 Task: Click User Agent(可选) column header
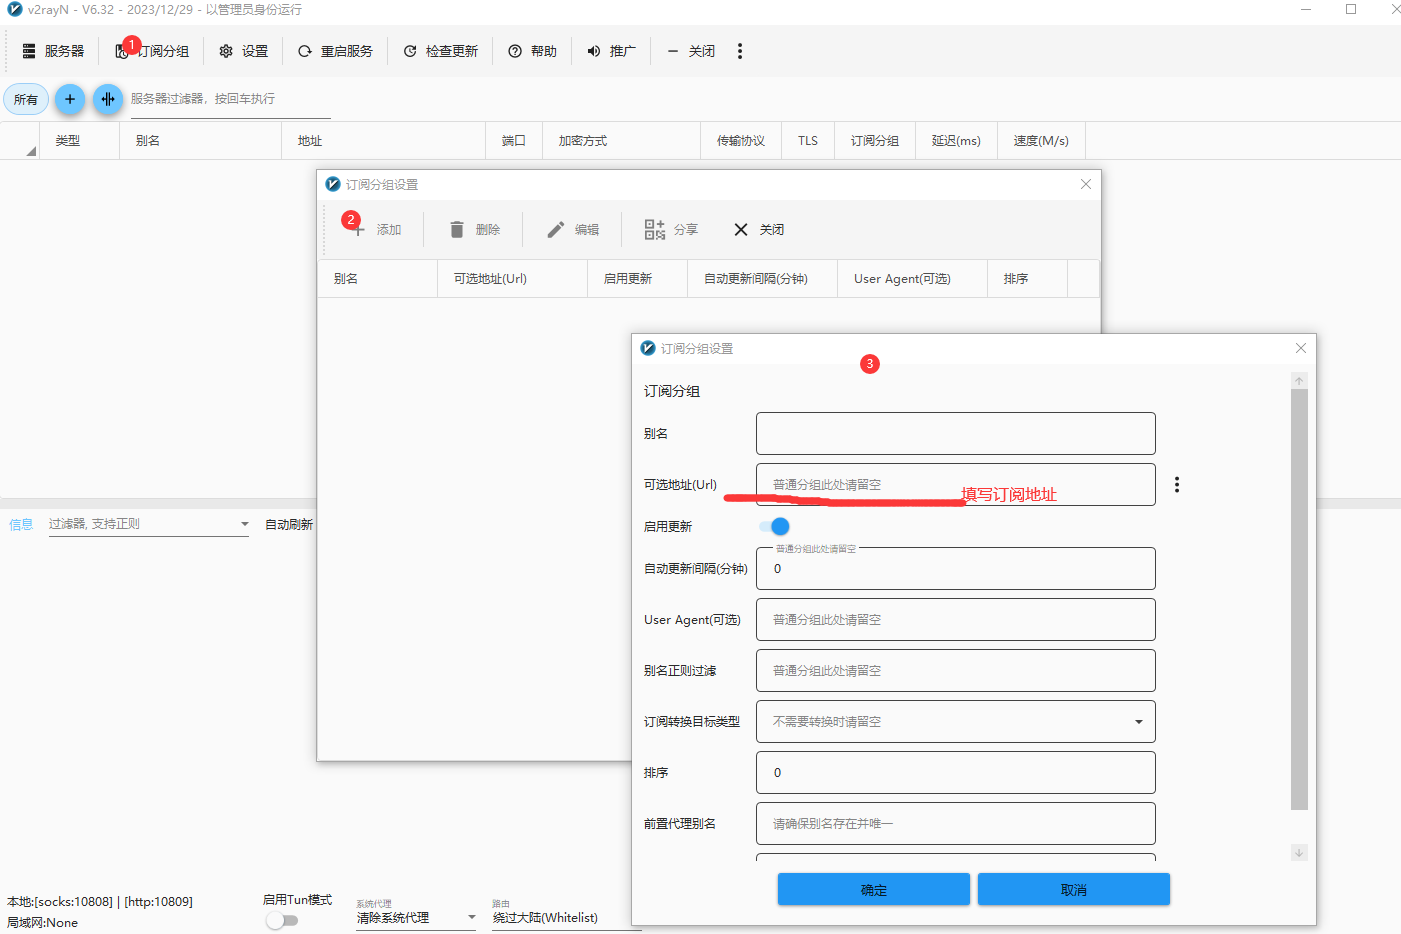[912, 279]
